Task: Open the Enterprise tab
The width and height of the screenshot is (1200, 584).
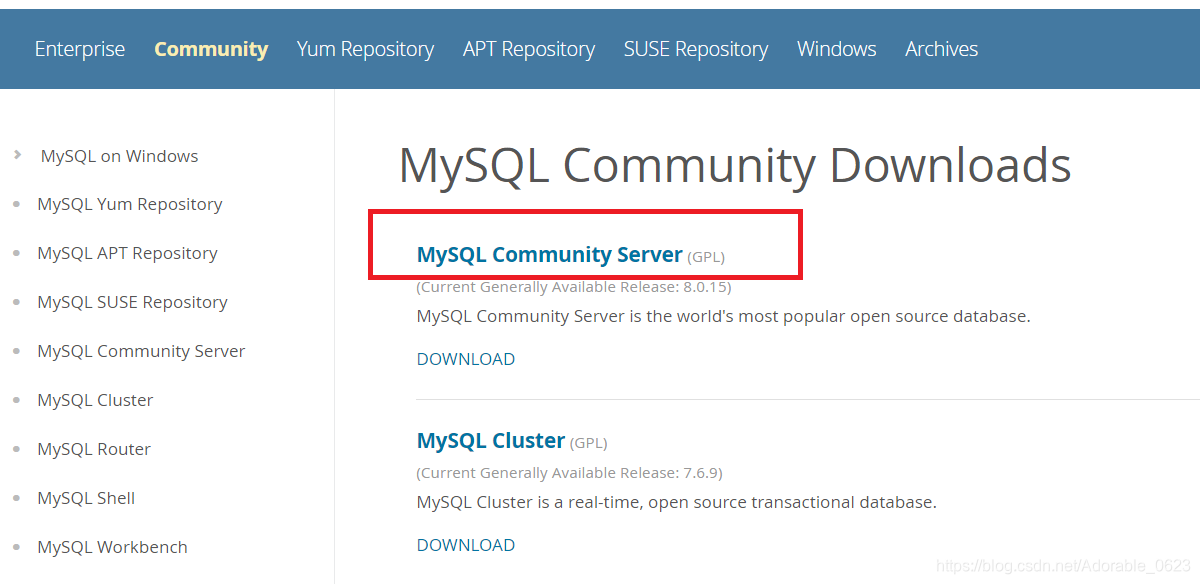Action: pyautogui.click(x=80, y=49)
